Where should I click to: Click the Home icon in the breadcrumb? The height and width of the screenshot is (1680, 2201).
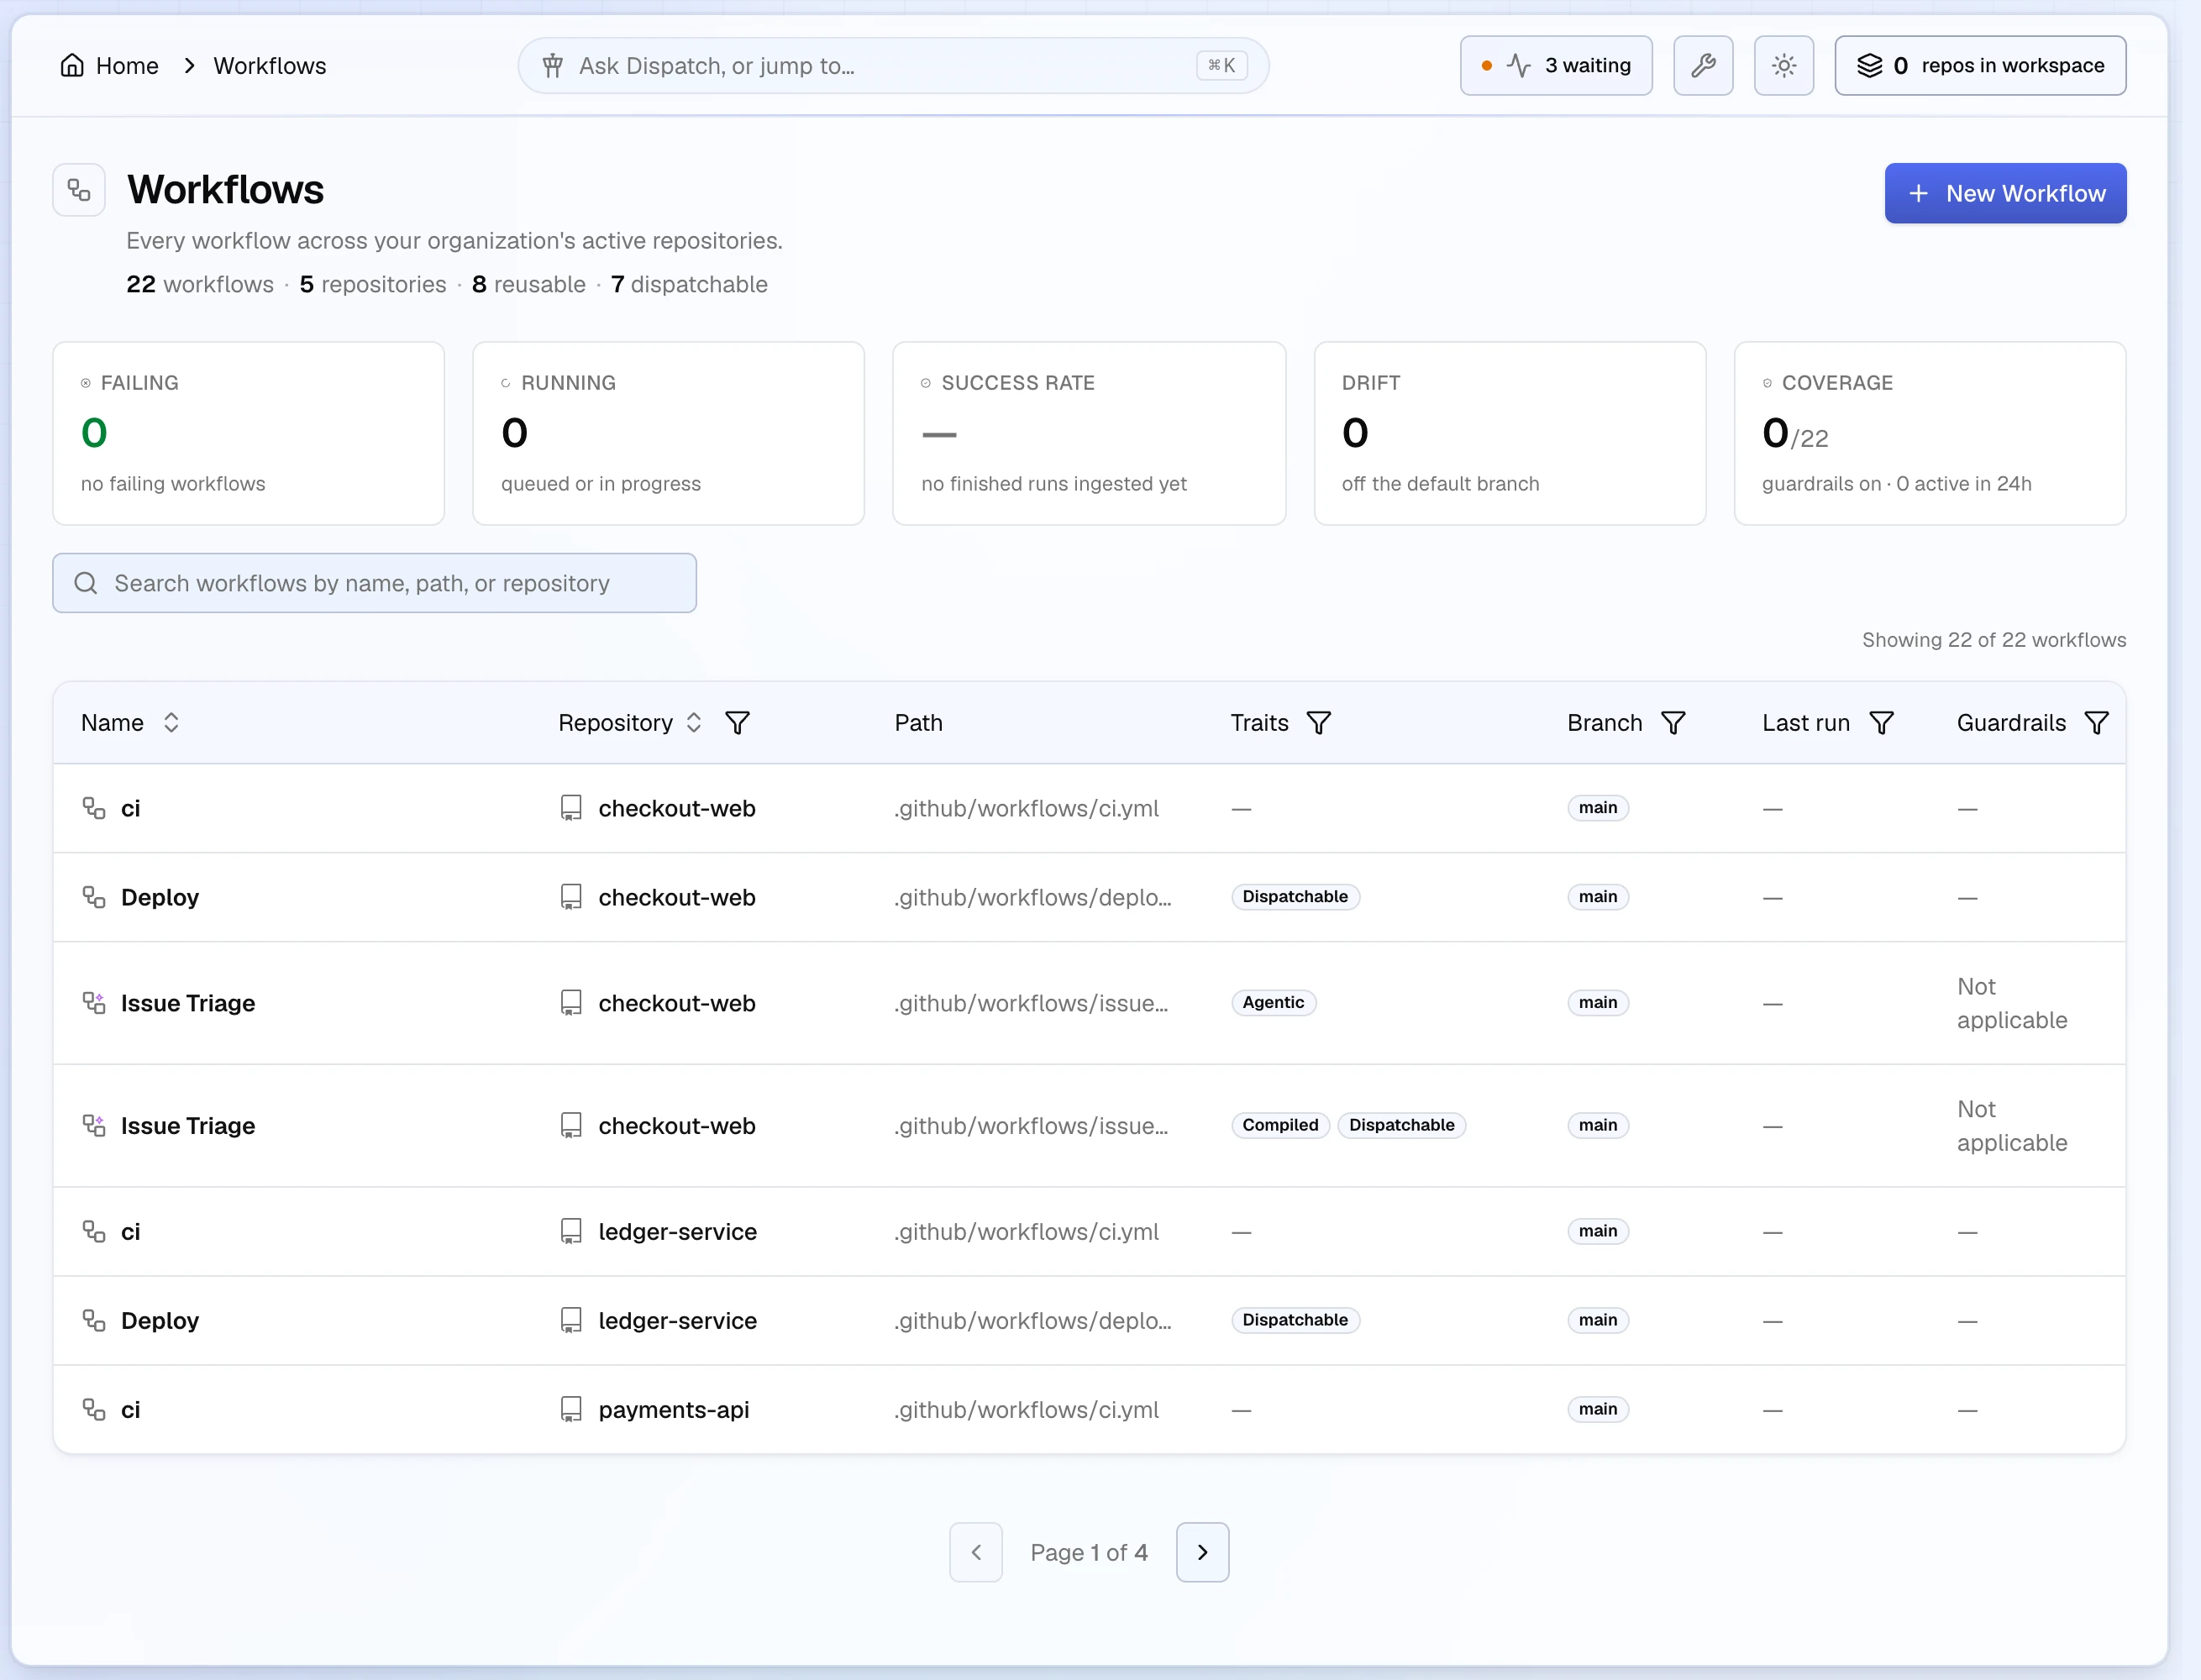click(x=72, y=66)
